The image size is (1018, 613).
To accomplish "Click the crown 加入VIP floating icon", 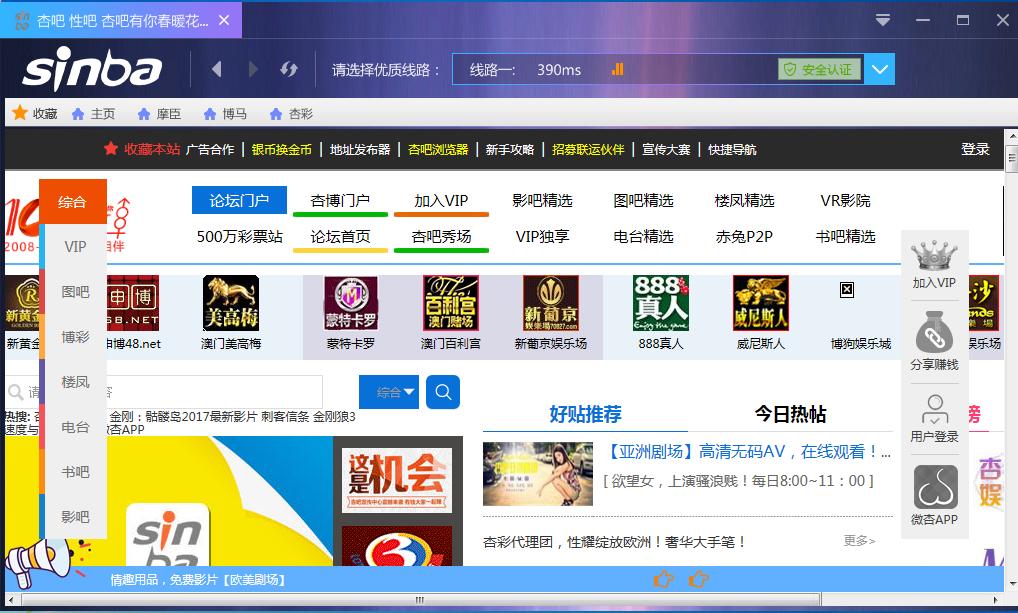I will click(x=934, y=256).
